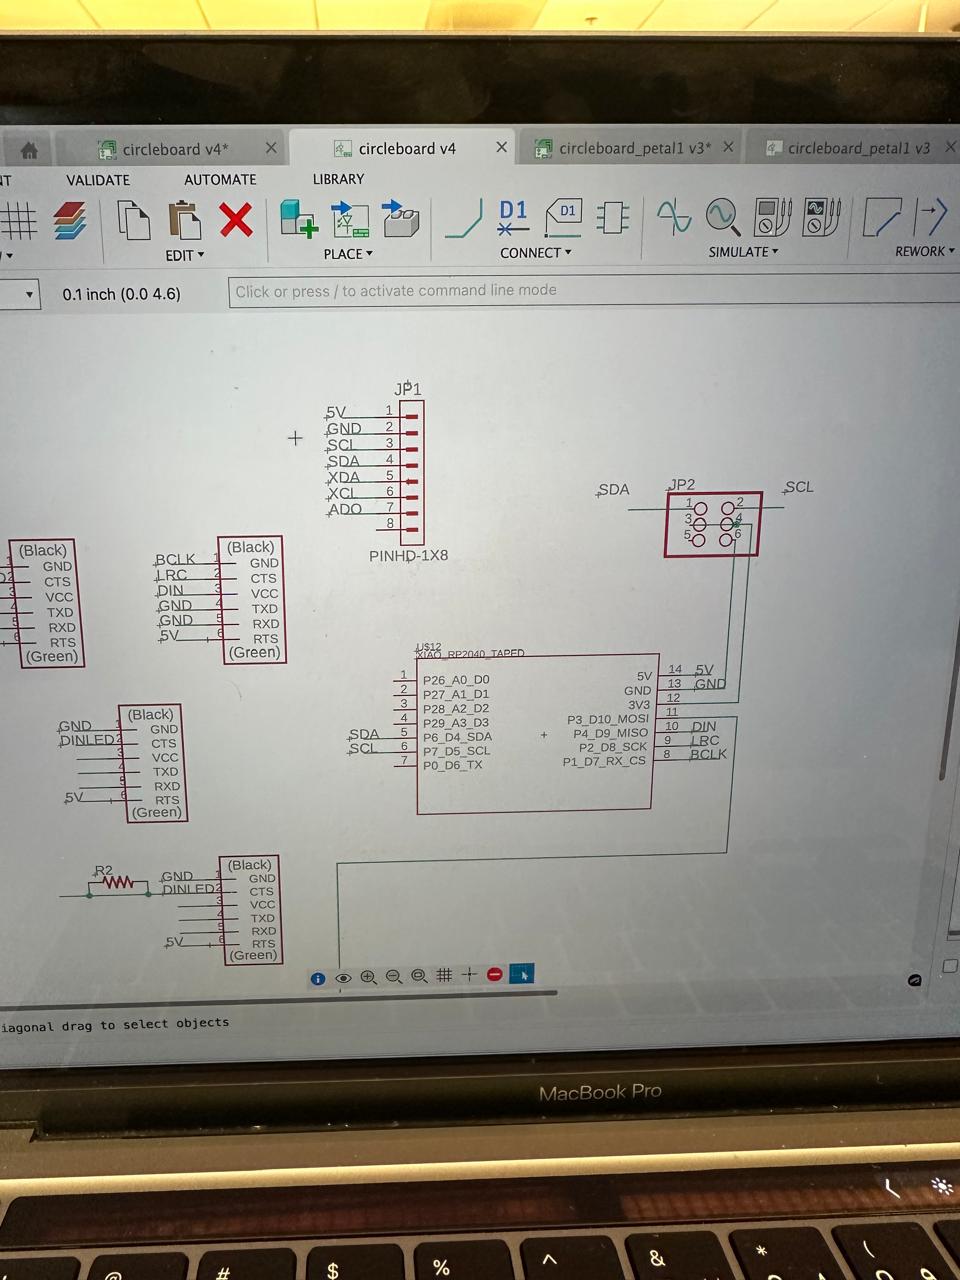This screenshot has height=1280, width=960.
Task: Select the Net wire drawing tool
Action: tap(463, 220)
